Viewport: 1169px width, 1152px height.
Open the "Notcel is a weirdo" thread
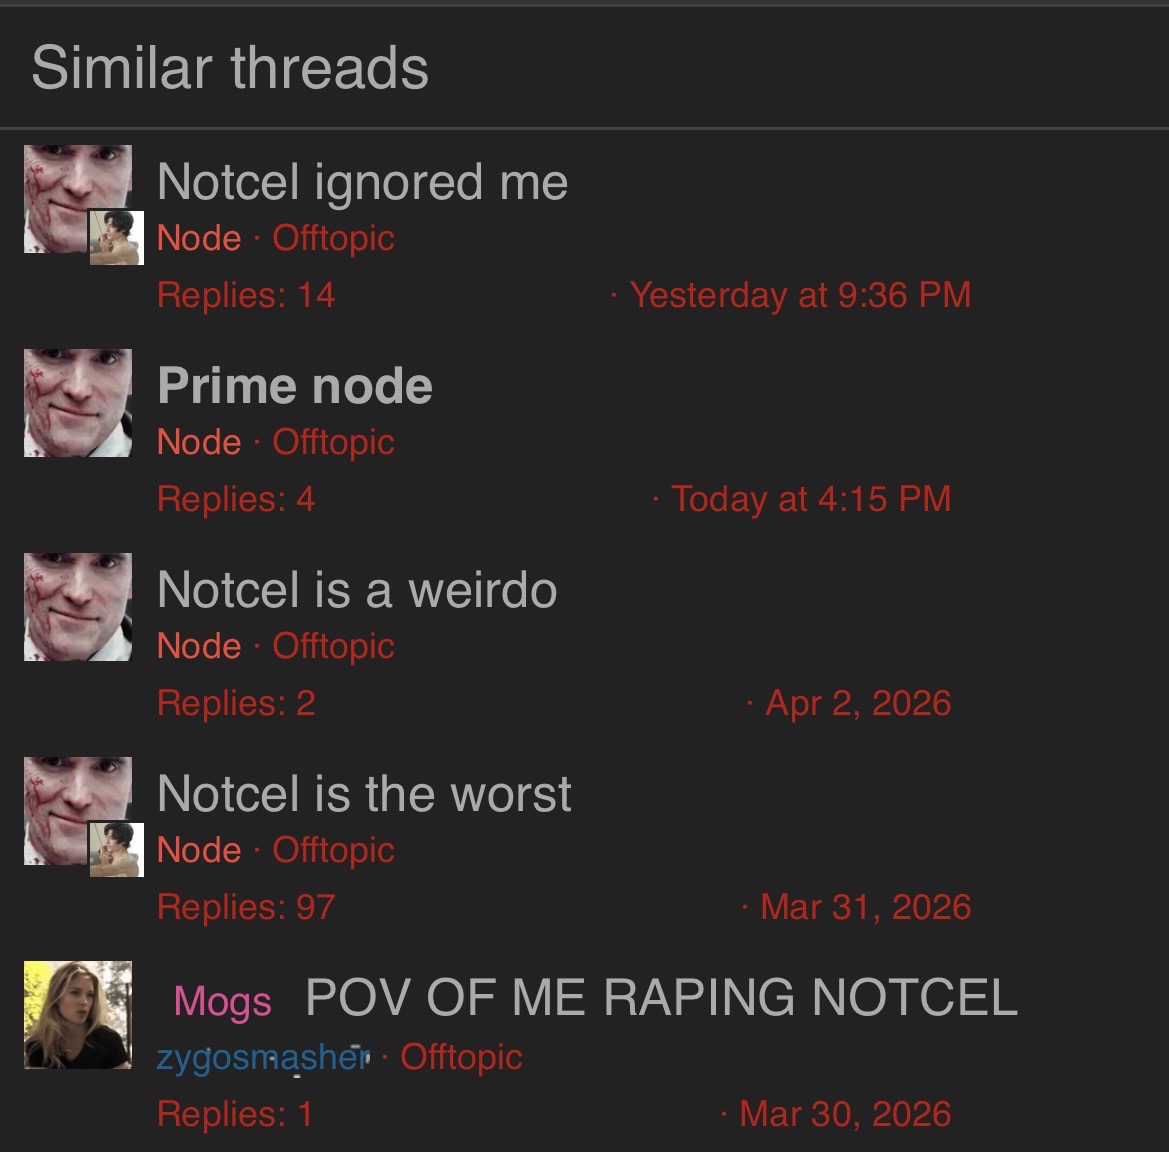[357, 590]
